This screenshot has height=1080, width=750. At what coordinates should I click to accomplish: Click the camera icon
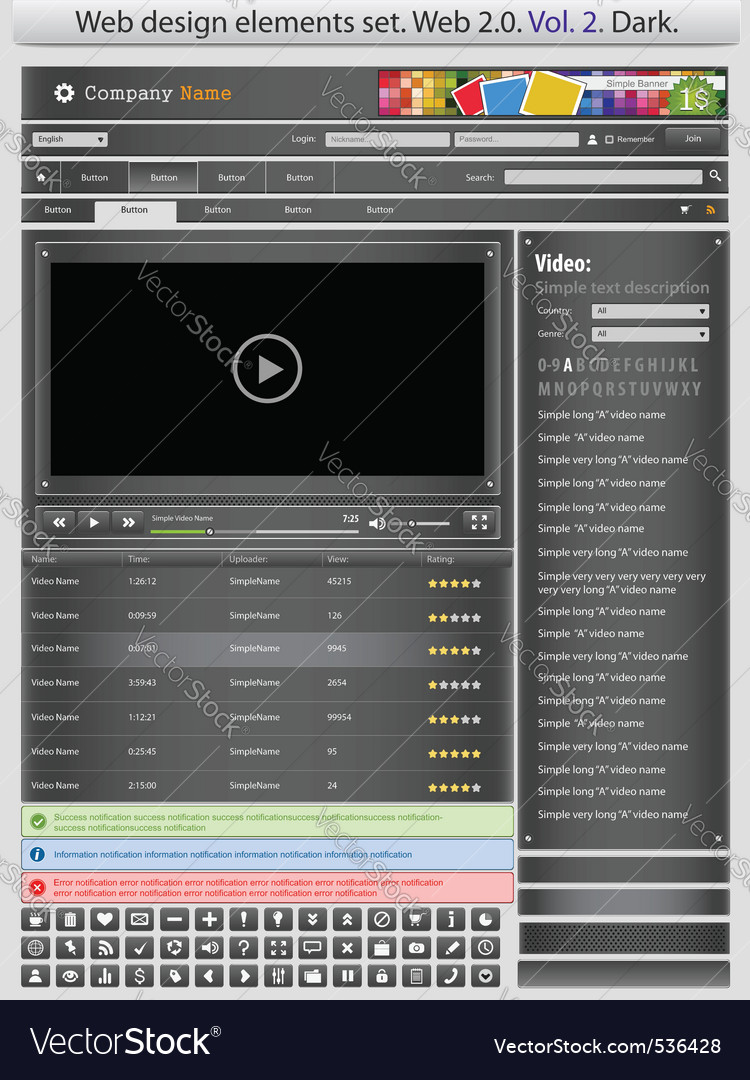417,948
